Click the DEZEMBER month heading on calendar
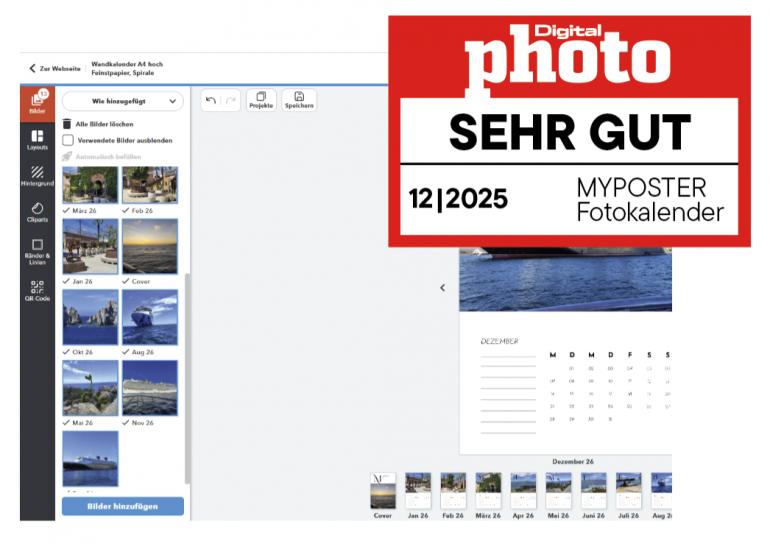Screen dimensions: 770x544 [x=499, y=341]
